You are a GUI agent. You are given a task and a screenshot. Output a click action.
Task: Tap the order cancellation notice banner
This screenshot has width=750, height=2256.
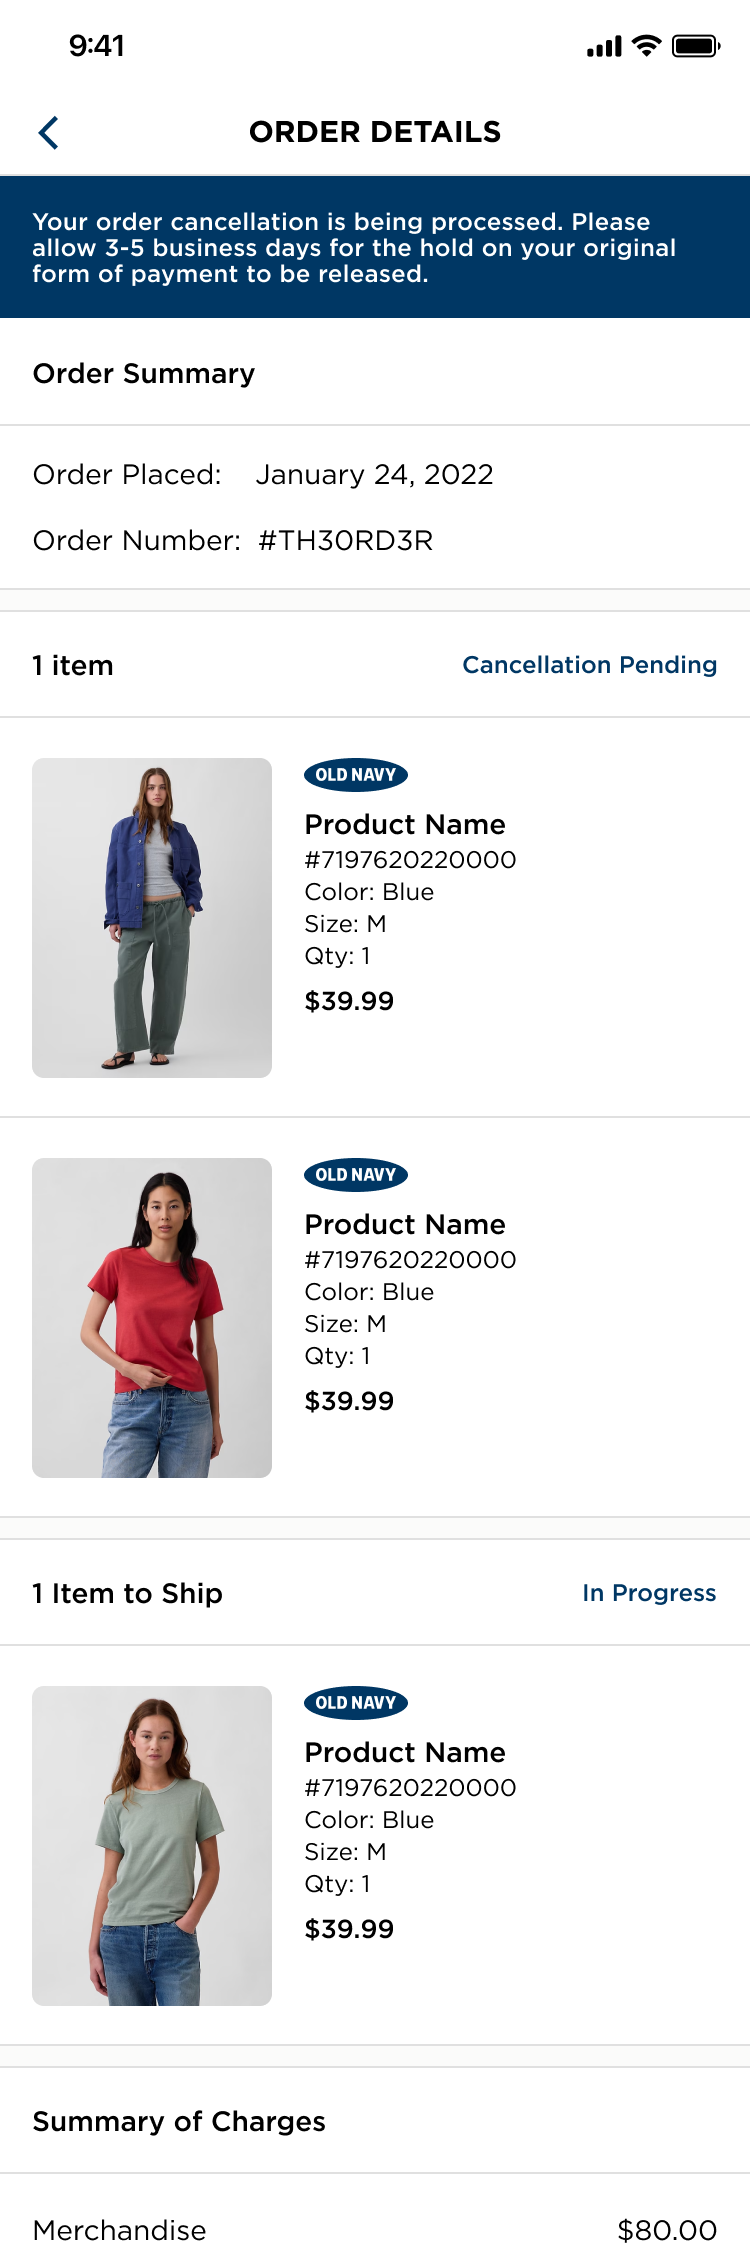click(375, 248)
